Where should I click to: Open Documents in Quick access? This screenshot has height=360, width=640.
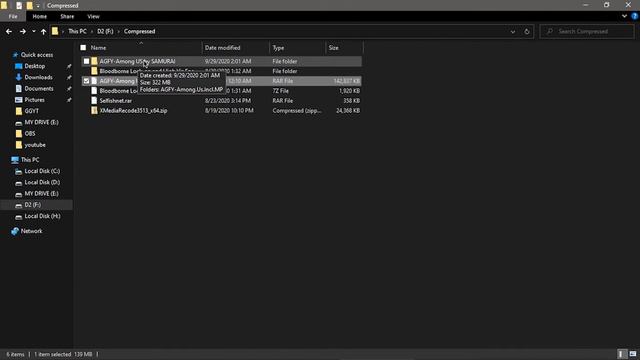pos(39,89)
